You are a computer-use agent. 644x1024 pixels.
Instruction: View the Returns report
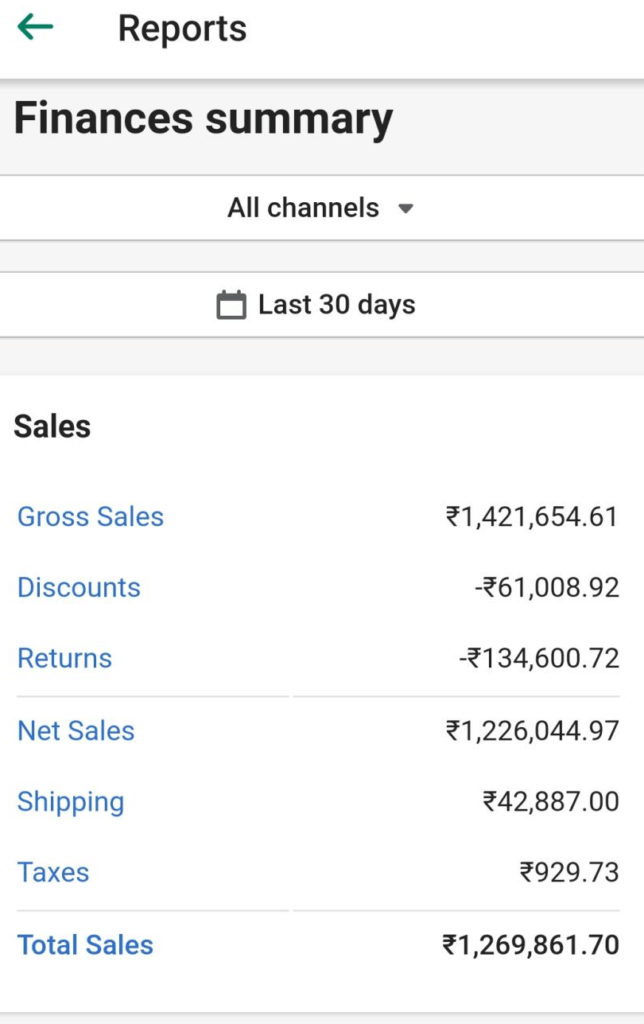(65, 659)
